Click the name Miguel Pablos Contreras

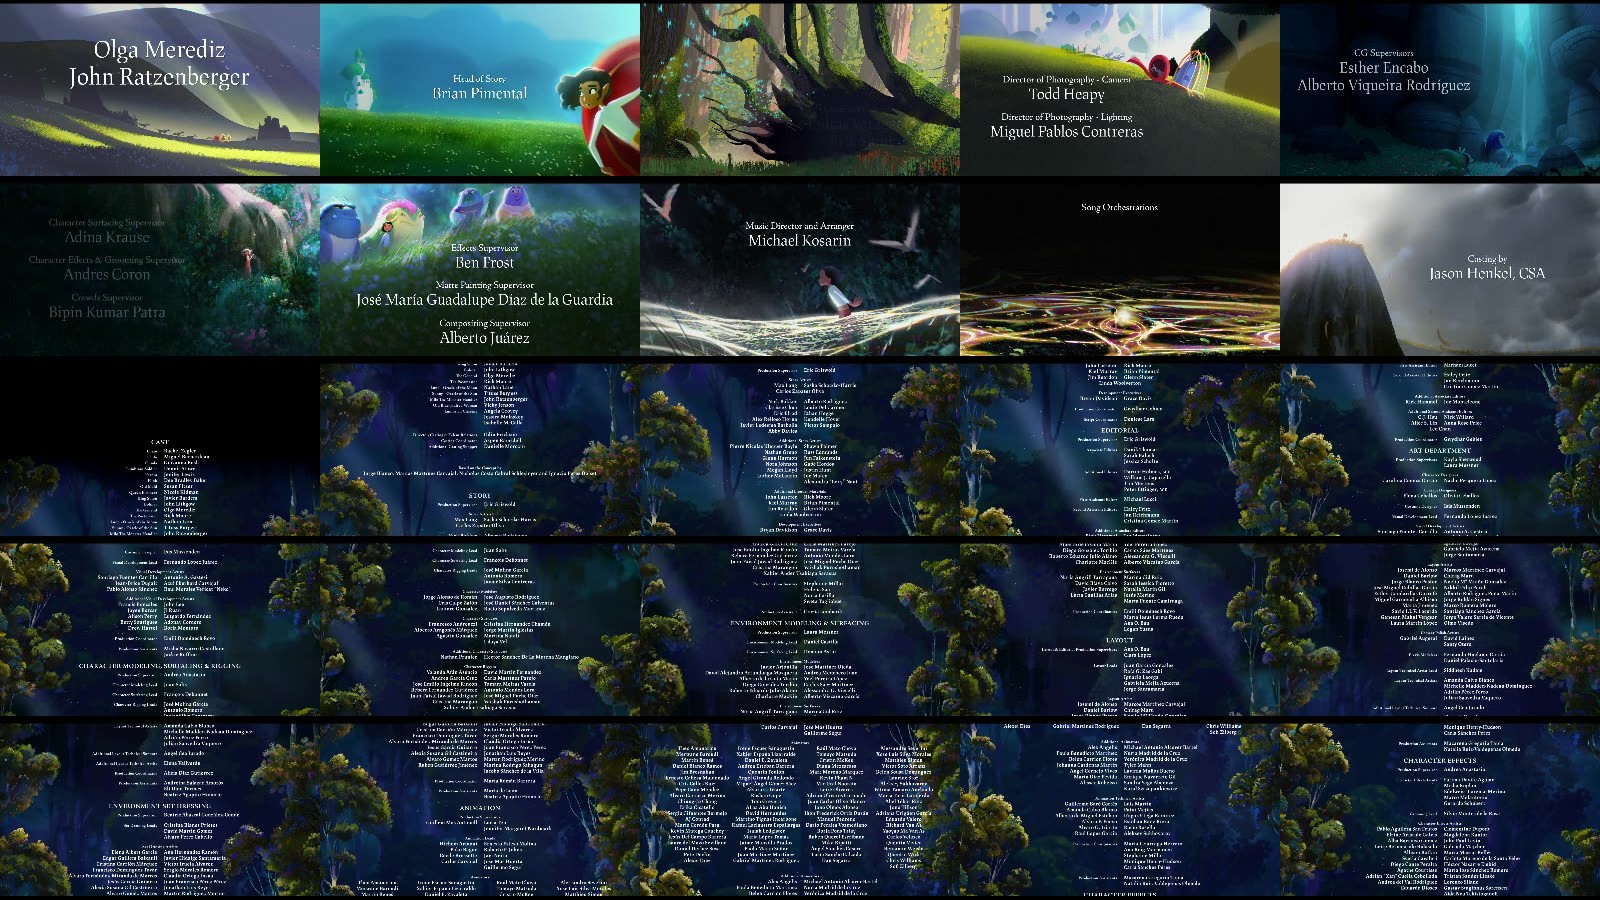tap(1067, 131)
